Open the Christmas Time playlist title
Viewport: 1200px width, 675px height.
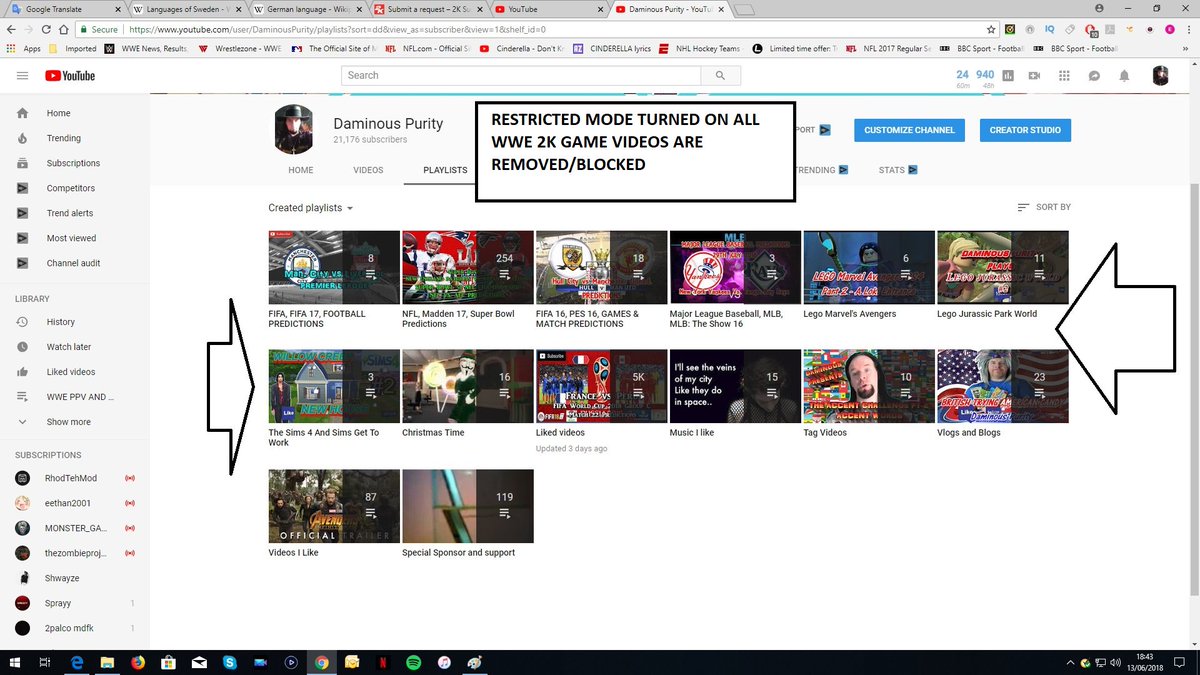(433, 433)
